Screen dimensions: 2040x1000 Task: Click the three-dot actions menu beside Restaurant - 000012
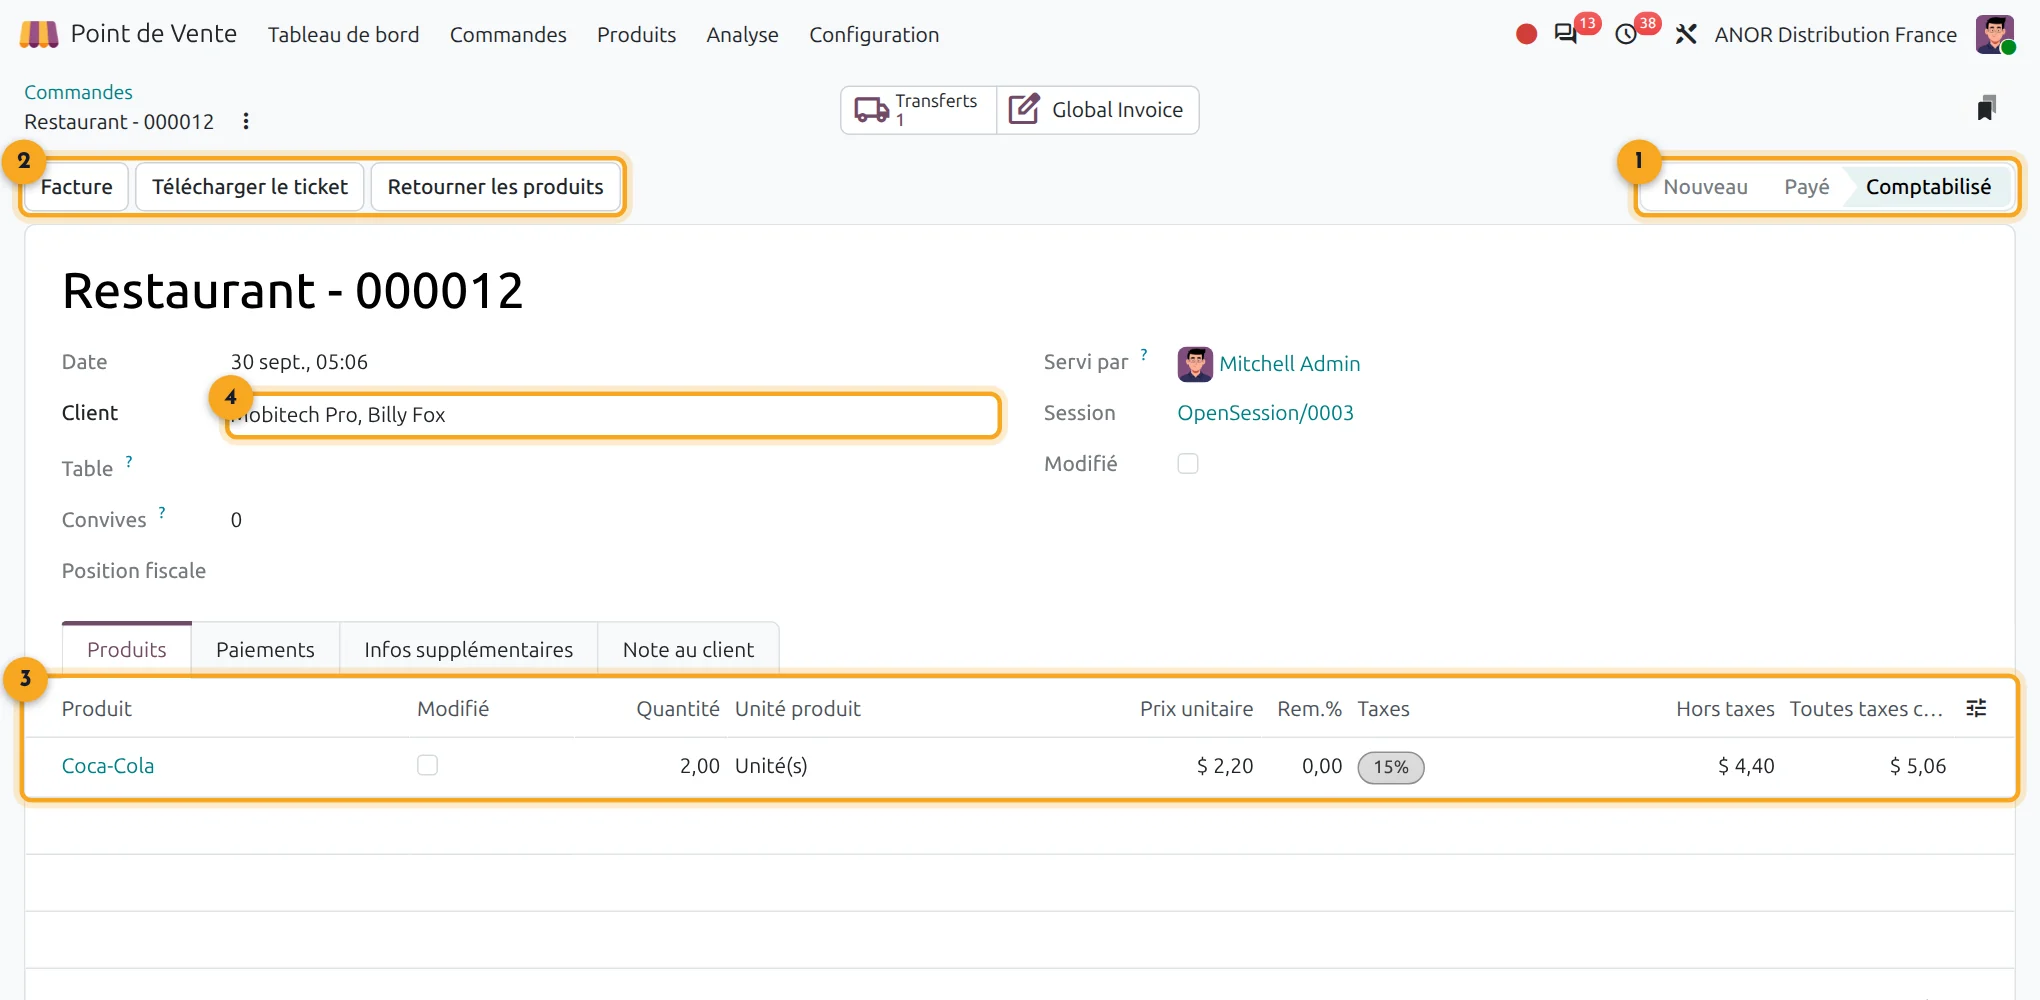point(246,122)
